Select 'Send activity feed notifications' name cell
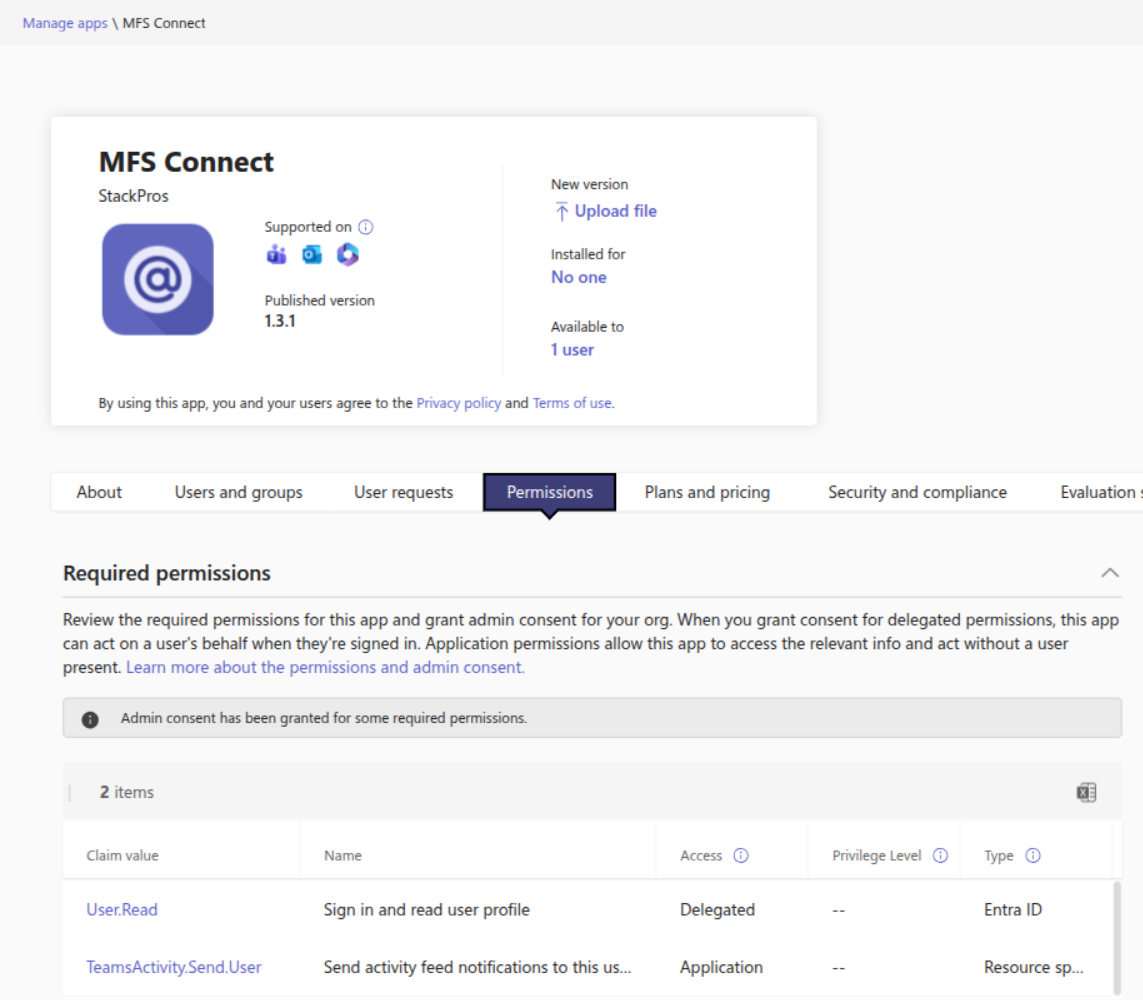Image resolution: width=1143 pixels, height=1000 pixels. coord(477,967)
